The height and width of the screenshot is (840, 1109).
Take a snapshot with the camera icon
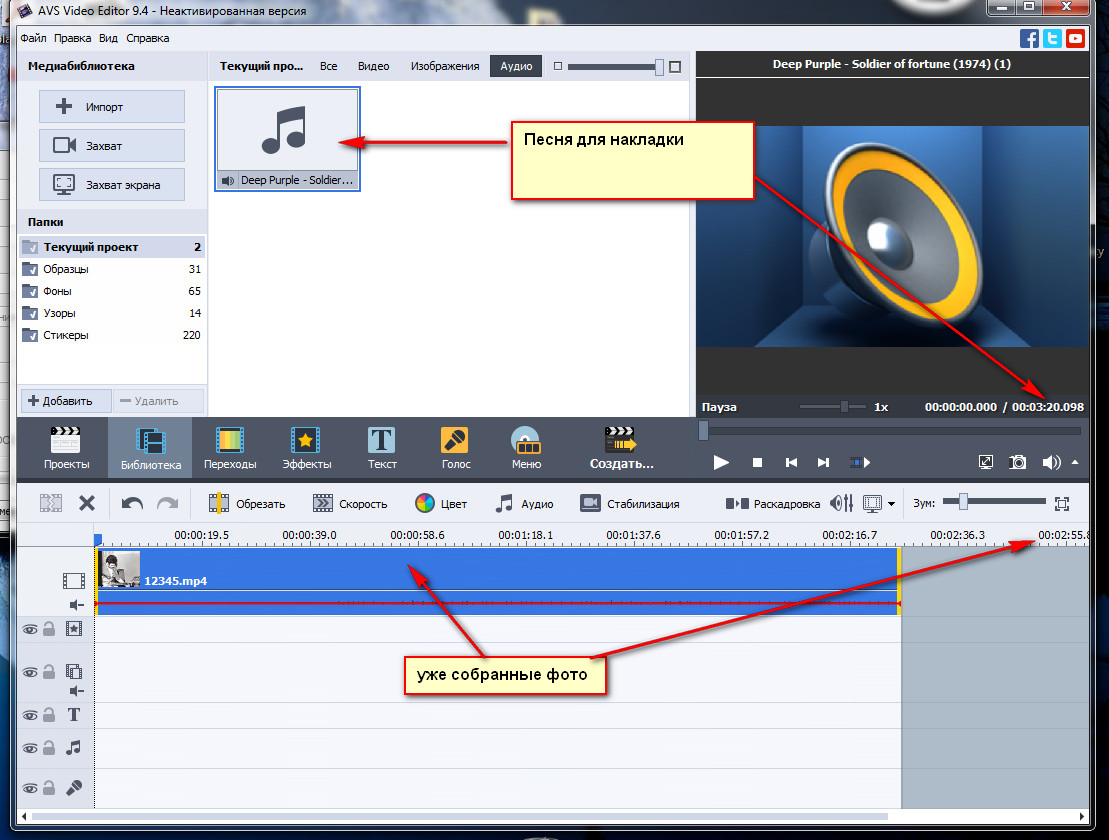(1018, 462)
